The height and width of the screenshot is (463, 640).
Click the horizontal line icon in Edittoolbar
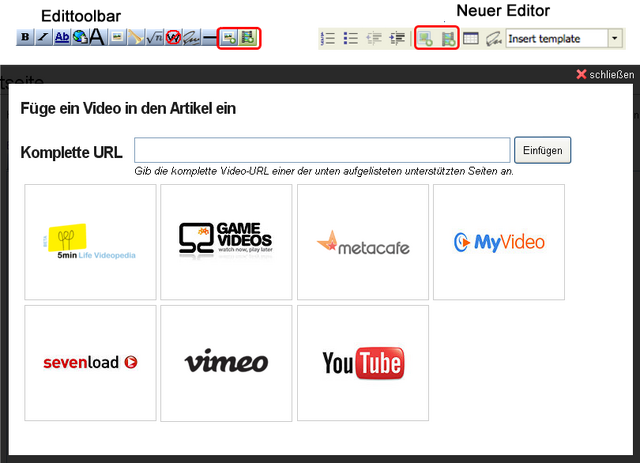click(209, 37)
